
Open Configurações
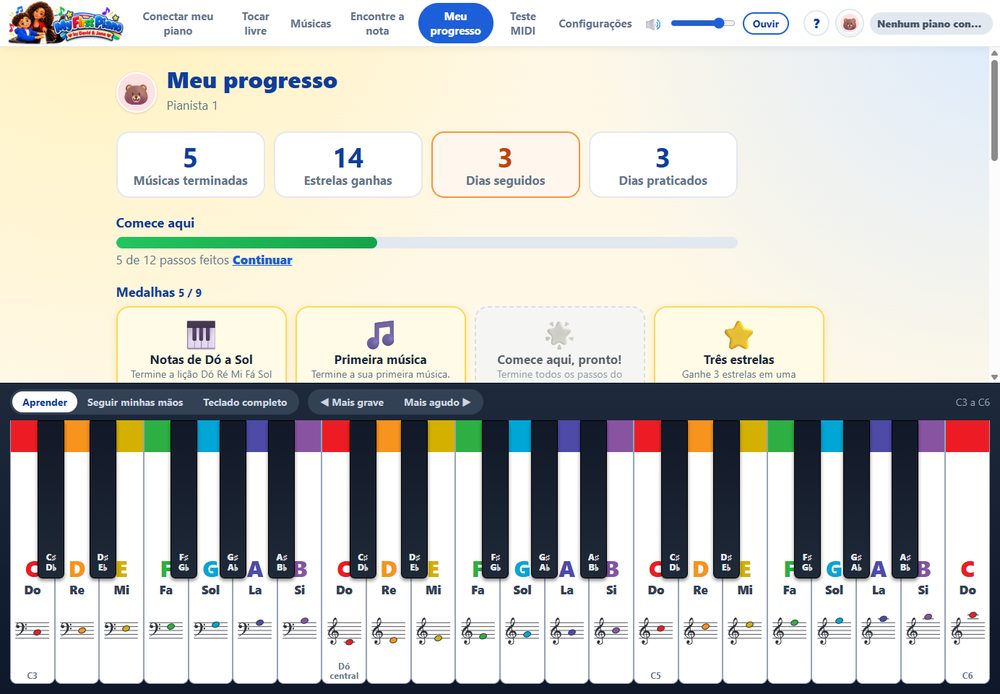click(595, 24)
